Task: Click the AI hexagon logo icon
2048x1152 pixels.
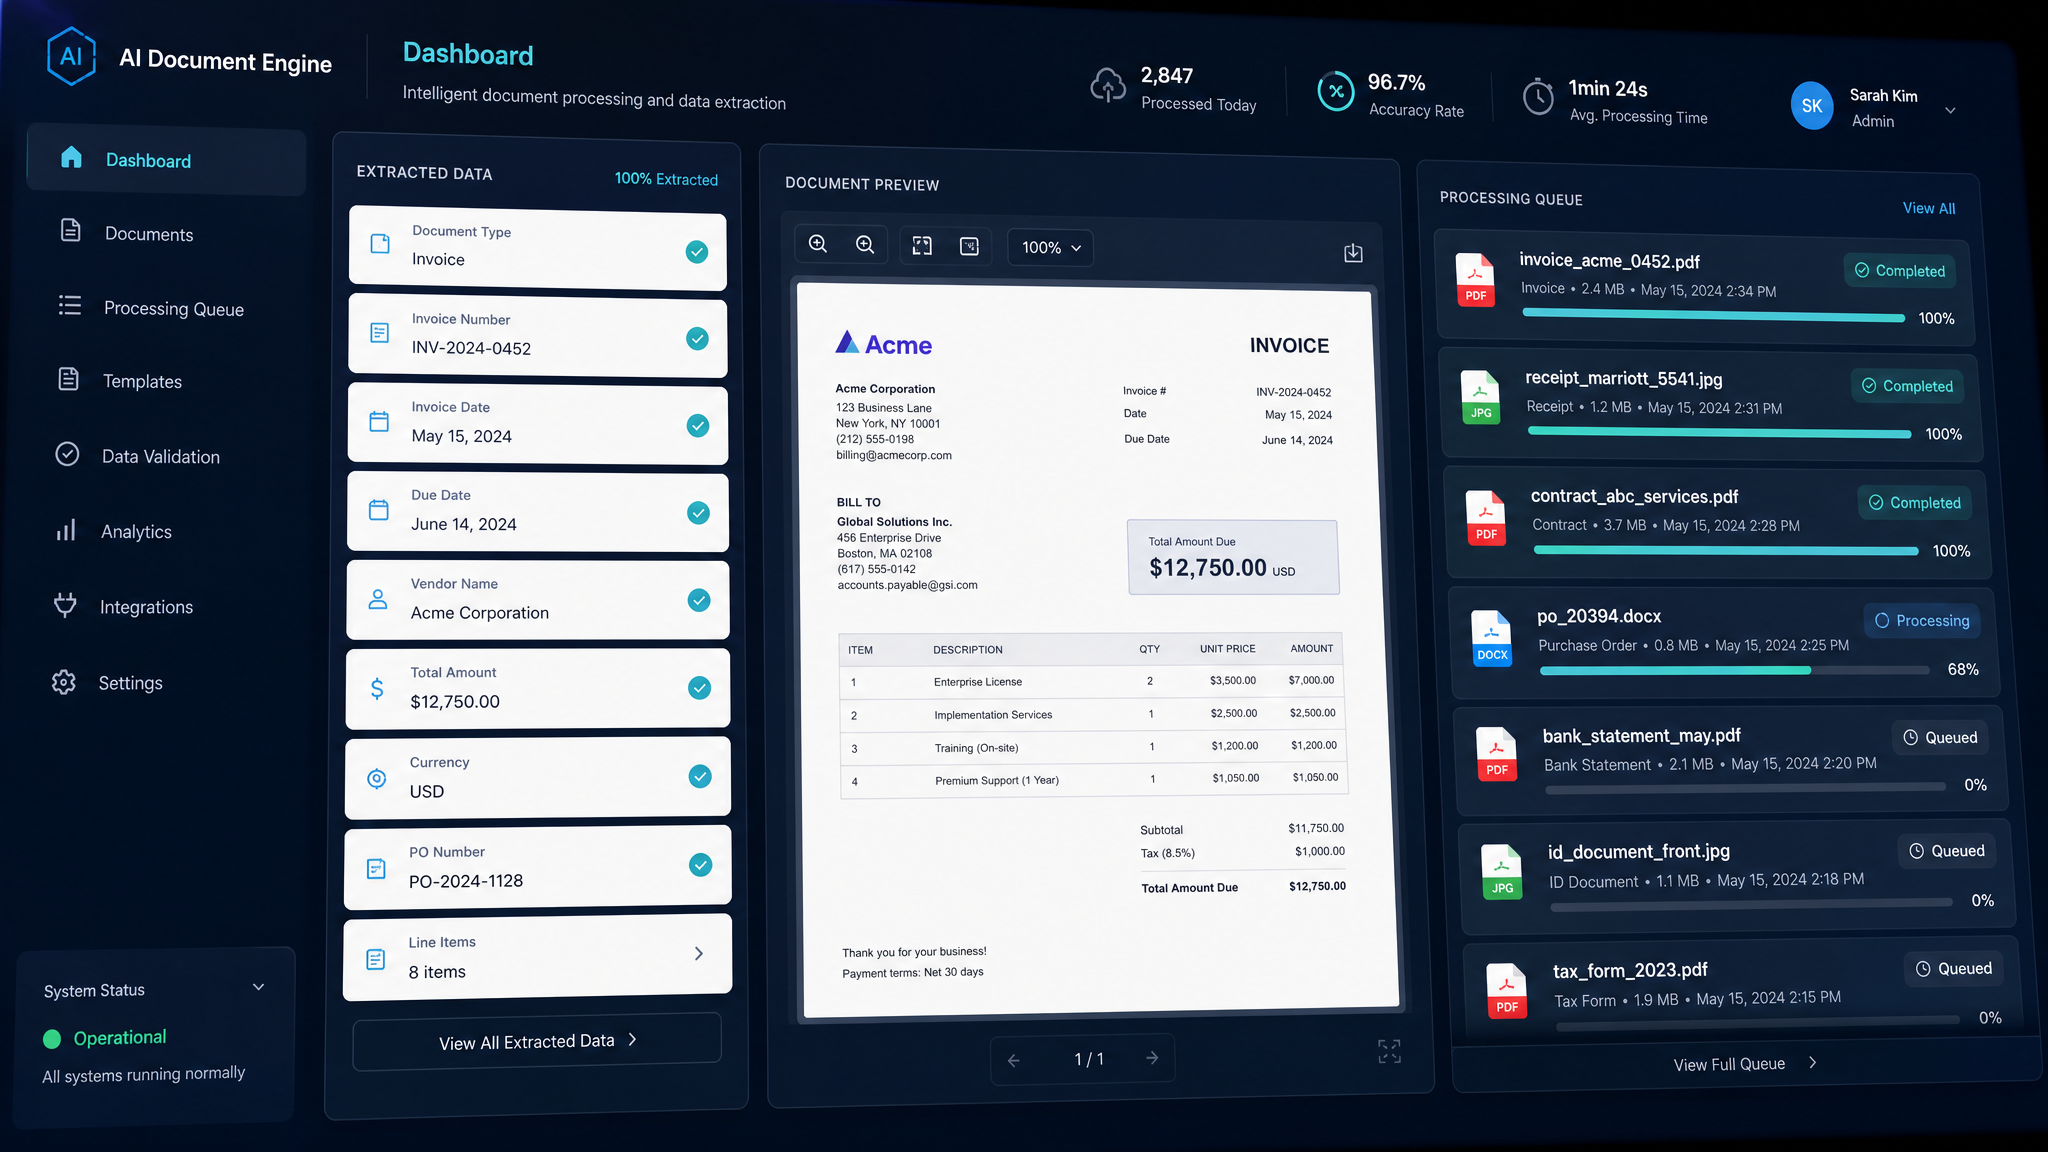Action: (71, 56)
